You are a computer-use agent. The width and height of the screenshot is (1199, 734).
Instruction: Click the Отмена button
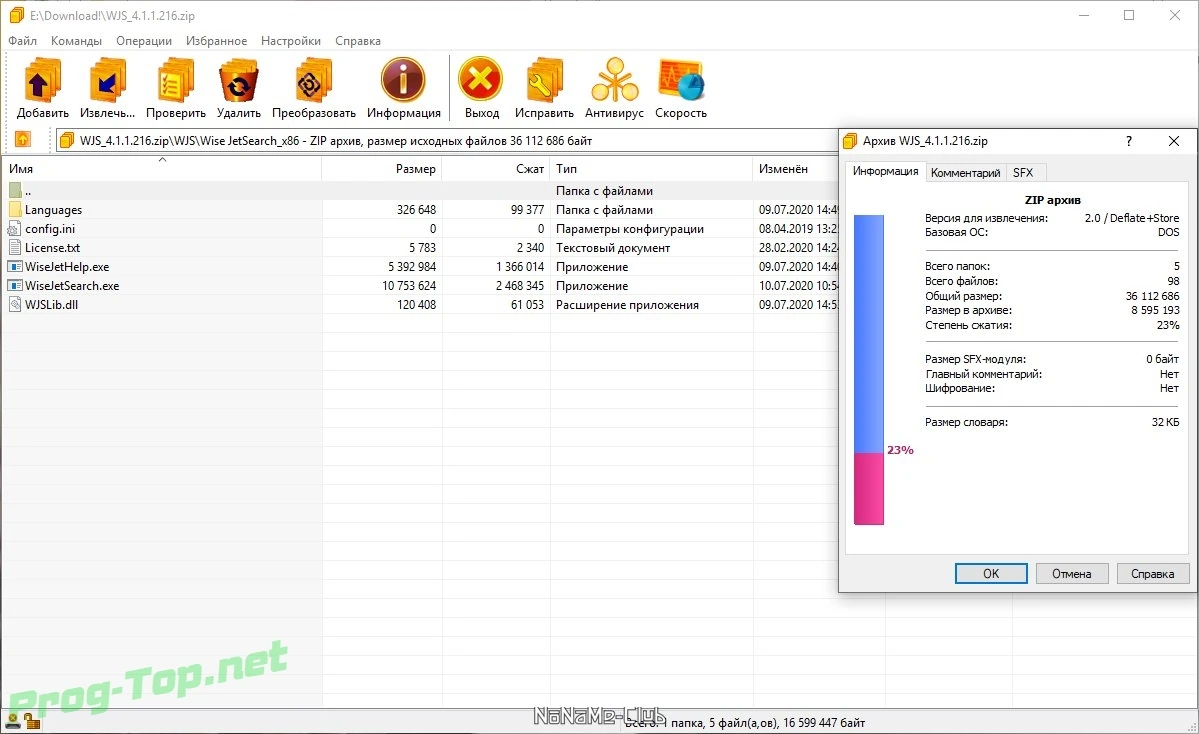click(1071, 573)
